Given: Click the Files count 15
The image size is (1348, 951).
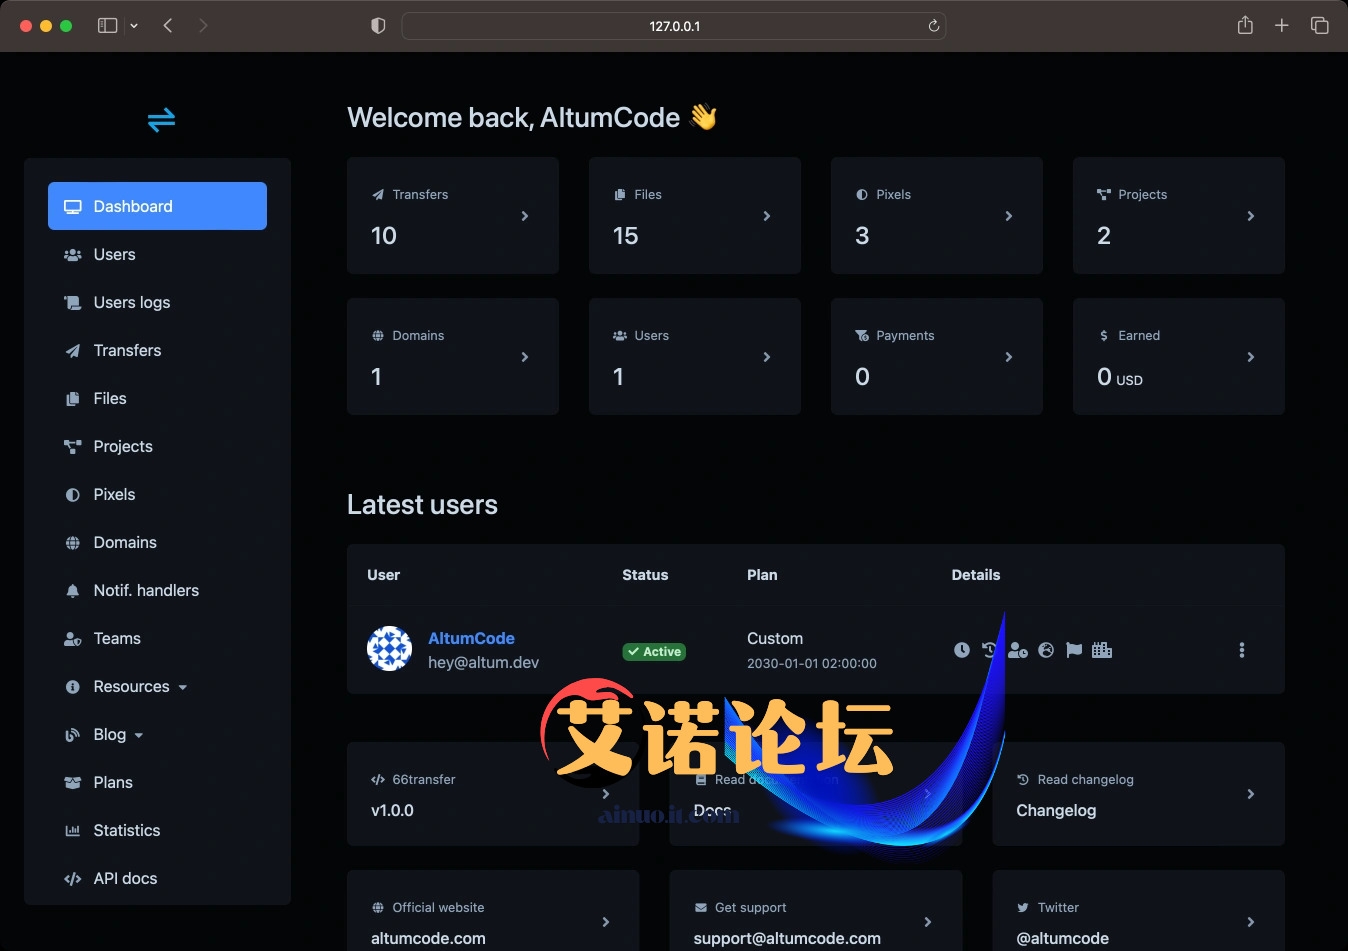Looking at the screenshot, I should click(x=626, y=236).
